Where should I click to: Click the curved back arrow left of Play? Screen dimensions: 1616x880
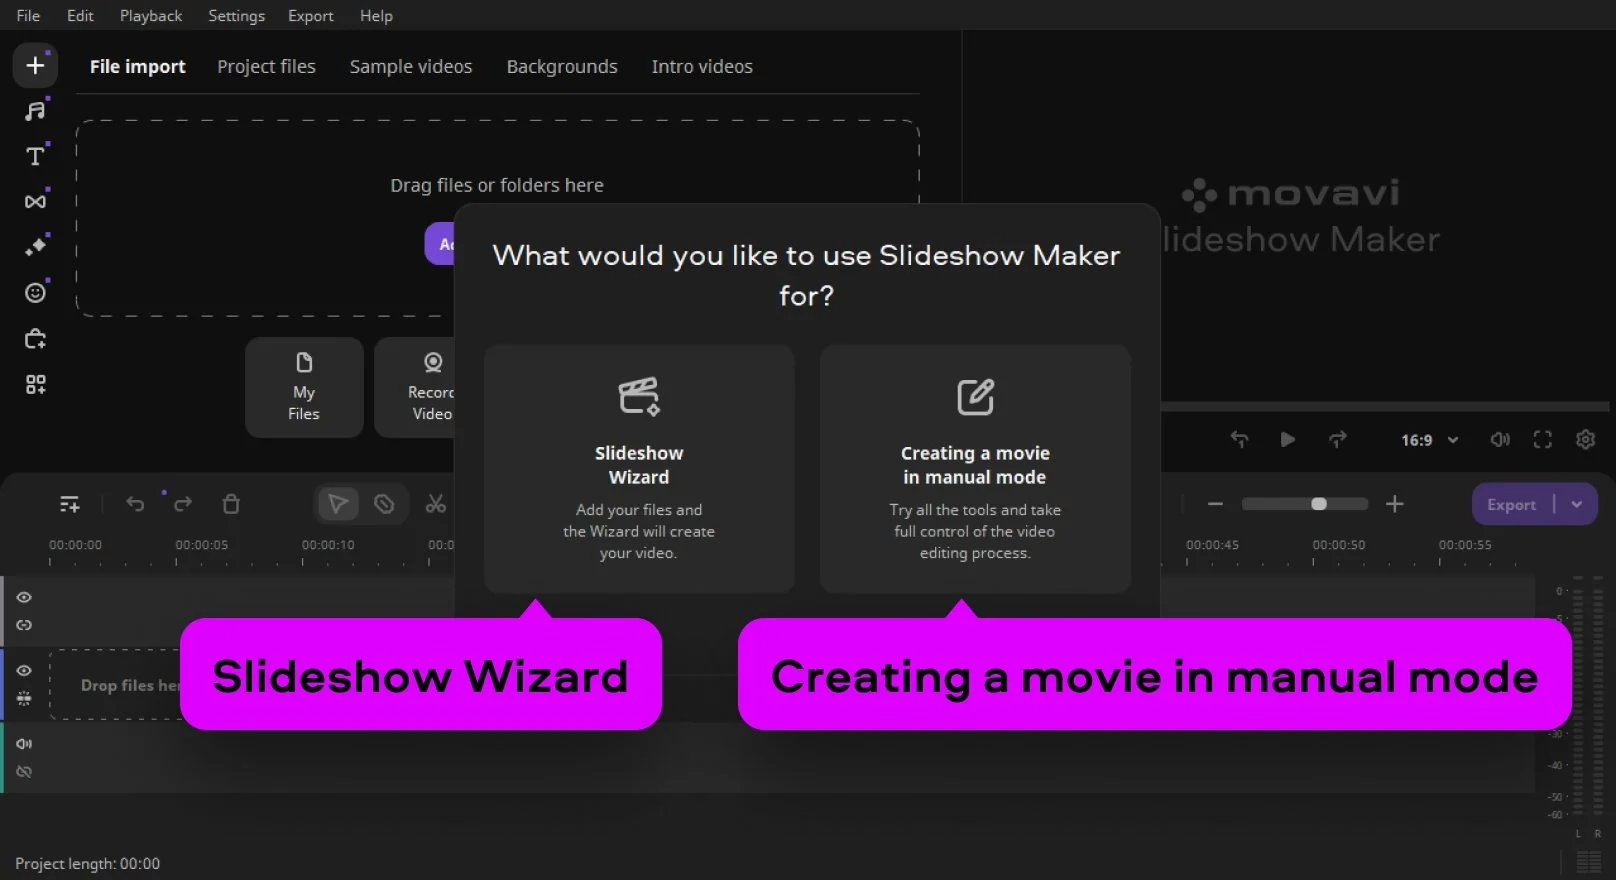click(x=1239, y=439)
